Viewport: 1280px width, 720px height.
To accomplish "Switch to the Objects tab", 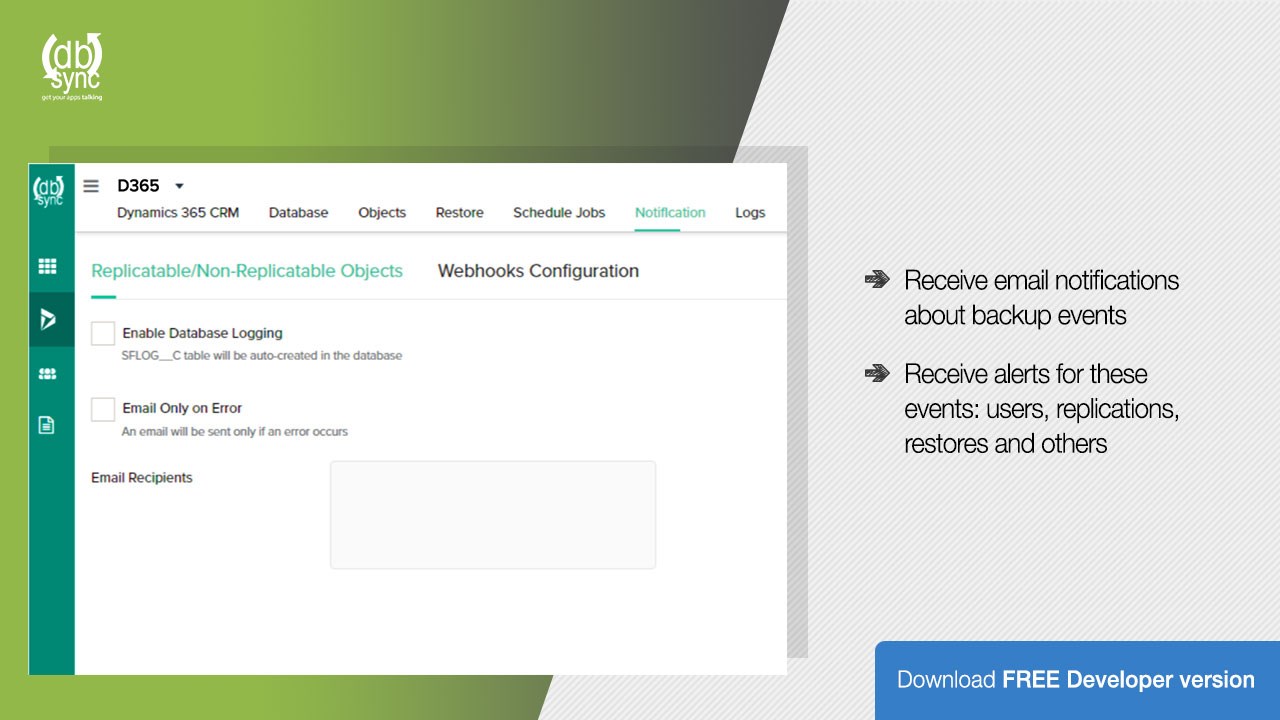I will 382,213.
